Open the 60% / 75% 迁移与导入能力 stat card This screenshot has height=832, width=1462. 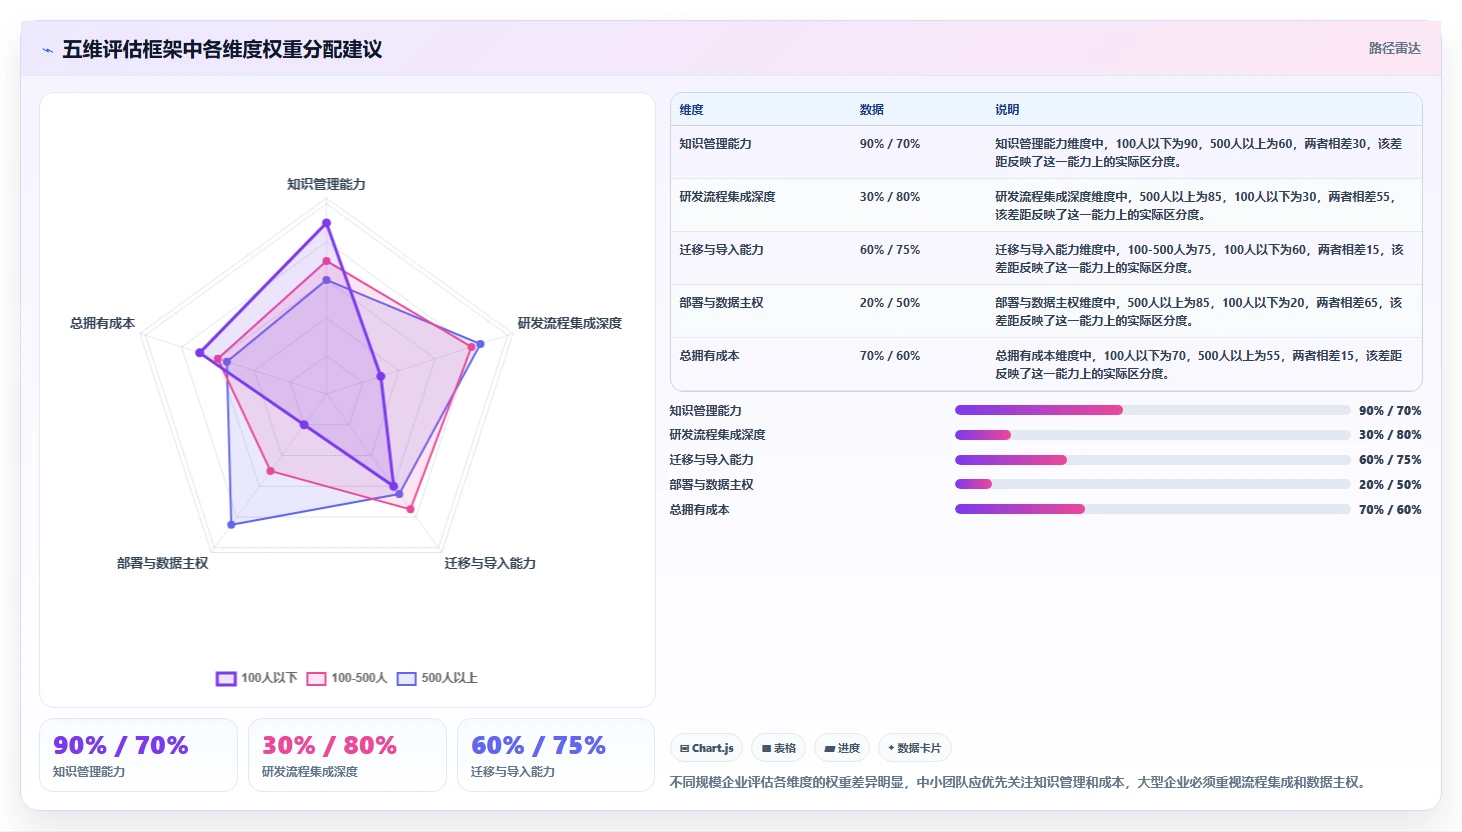pos(556,755)
